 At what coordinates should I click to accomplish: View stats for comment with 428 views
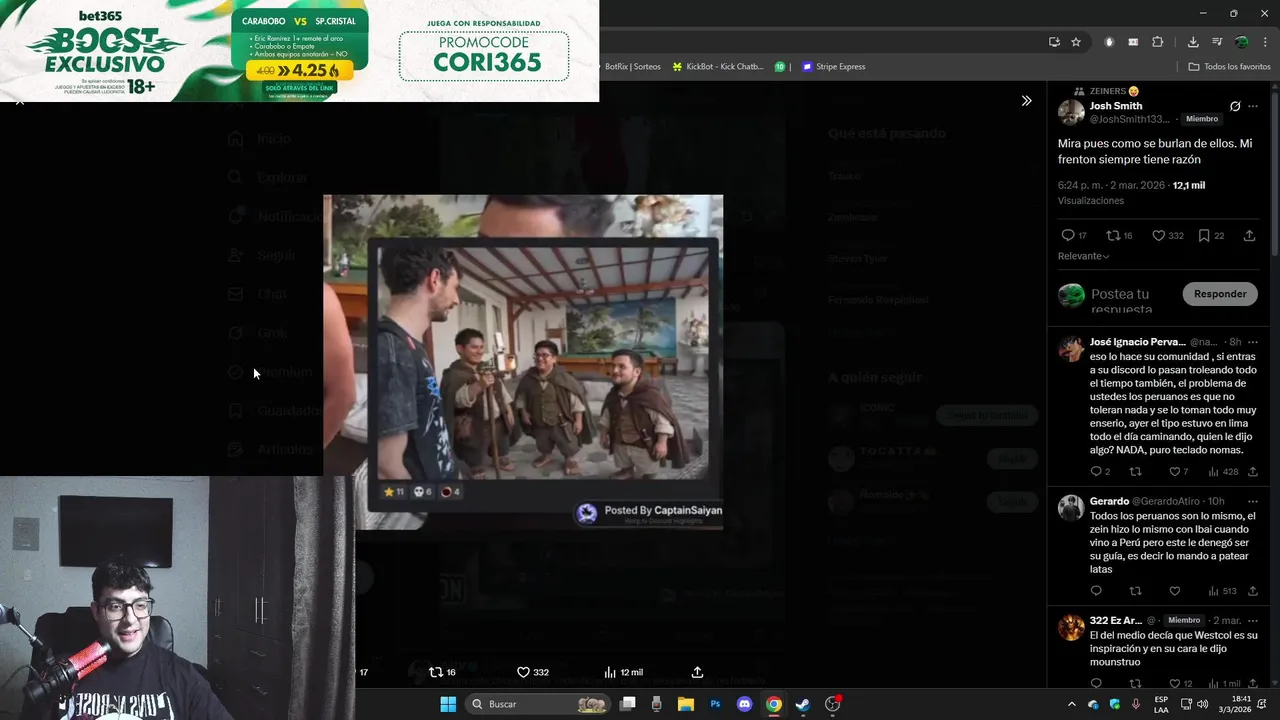1223,471
